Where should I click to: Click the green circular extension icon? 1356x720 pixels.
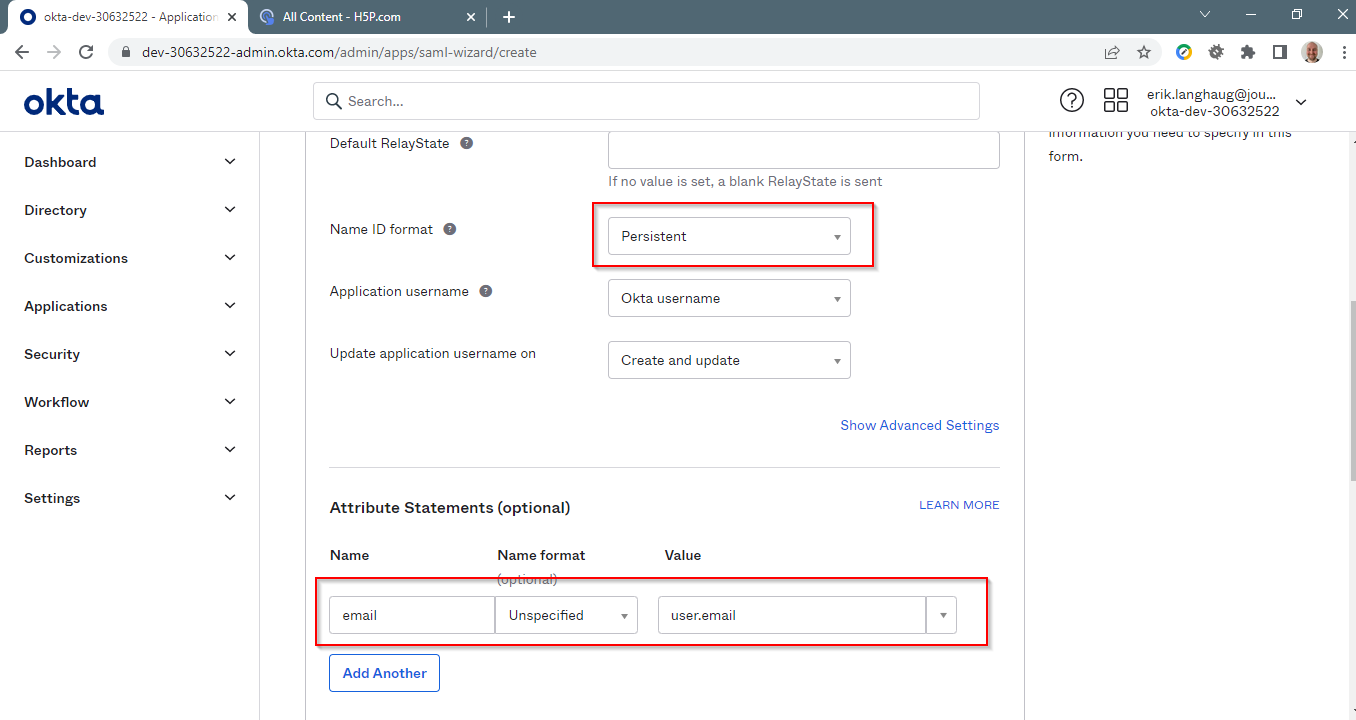(x=1184, y=52)
